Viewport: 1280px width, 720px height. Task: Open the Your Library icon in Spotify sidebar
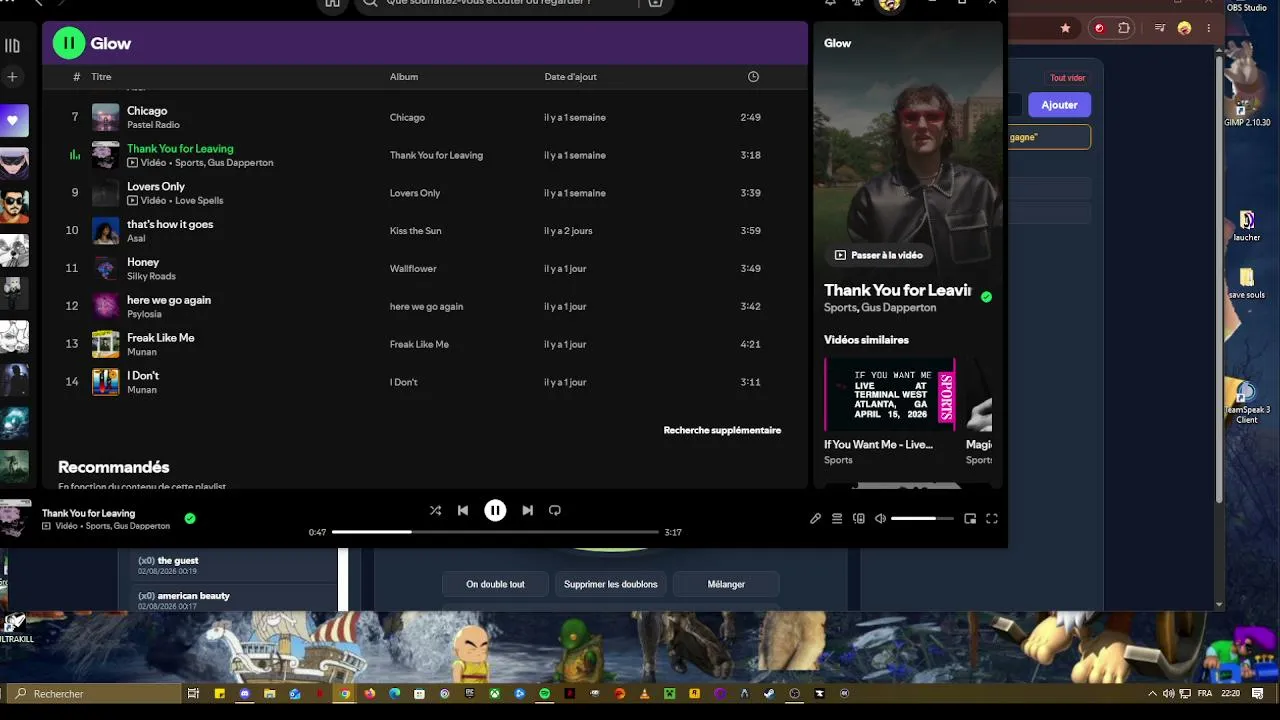tap(12, 45)
